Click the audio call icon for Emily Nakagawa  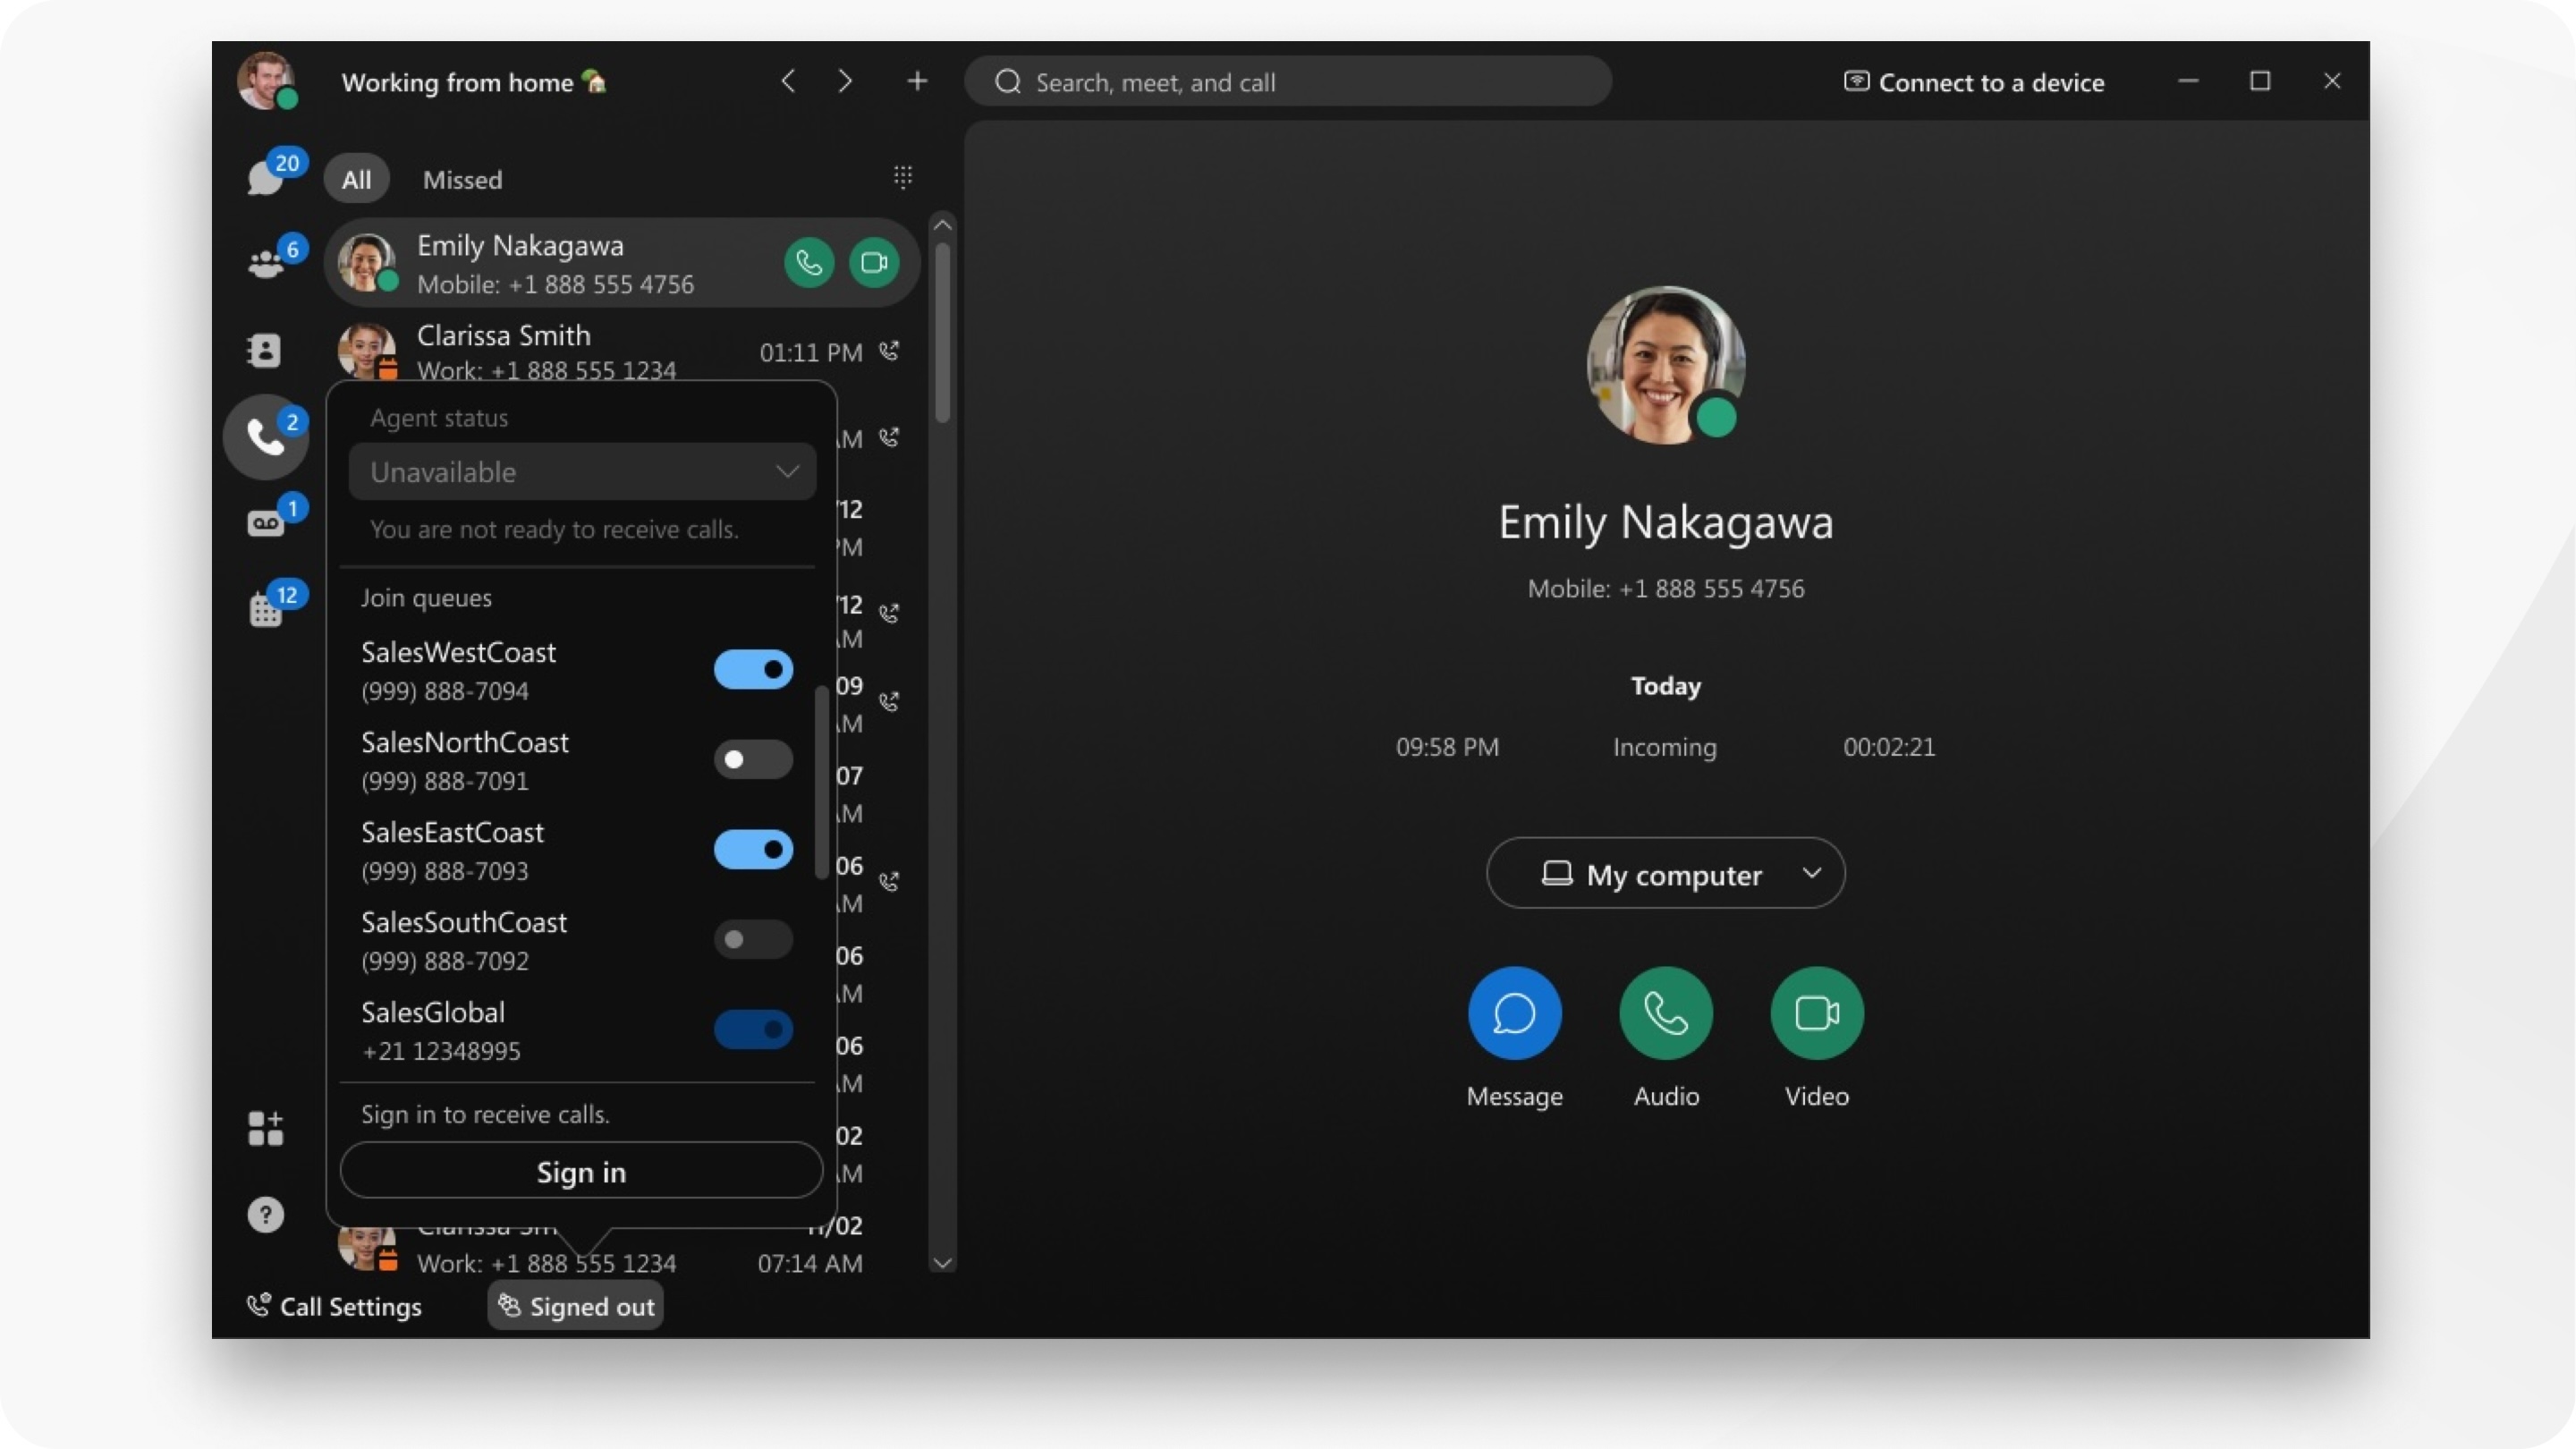pyautogui.click(x=809, y=262)
